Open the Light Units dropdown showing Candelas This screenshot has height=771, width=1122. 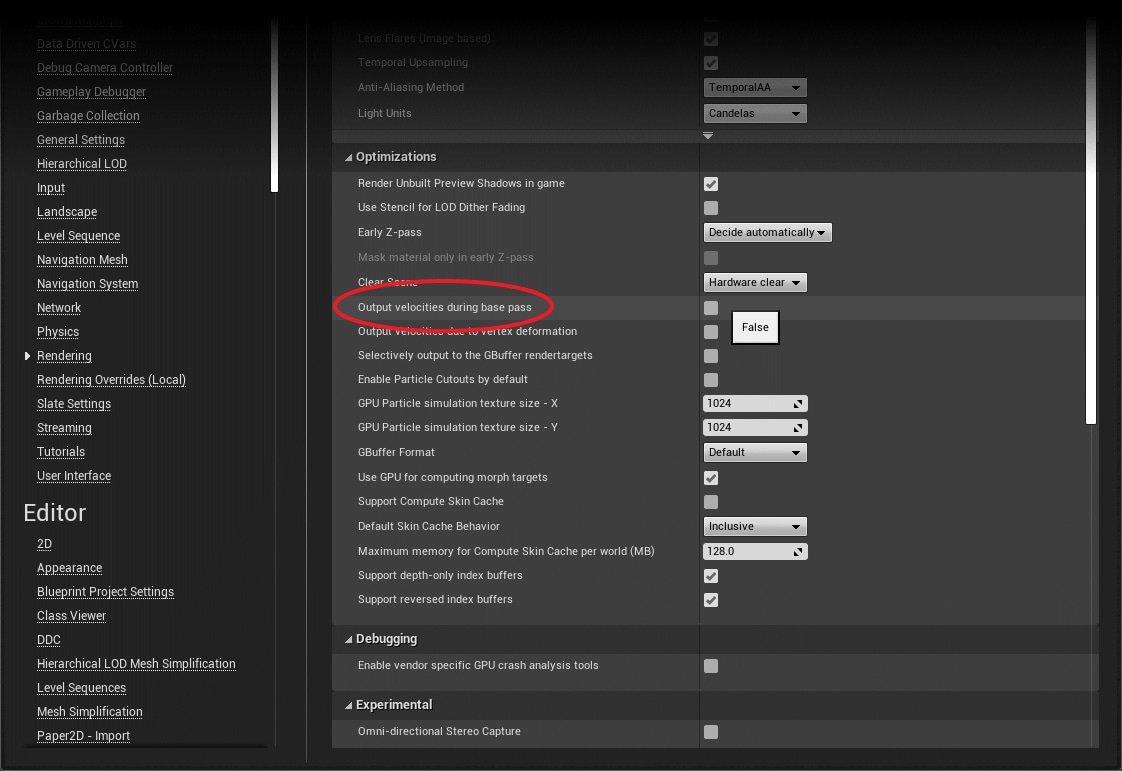755,113
